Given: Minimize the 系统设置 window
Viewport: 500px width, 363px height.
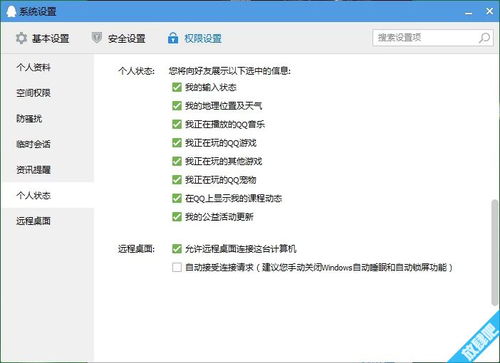Looking at the screenshot, I should (469, 13).
